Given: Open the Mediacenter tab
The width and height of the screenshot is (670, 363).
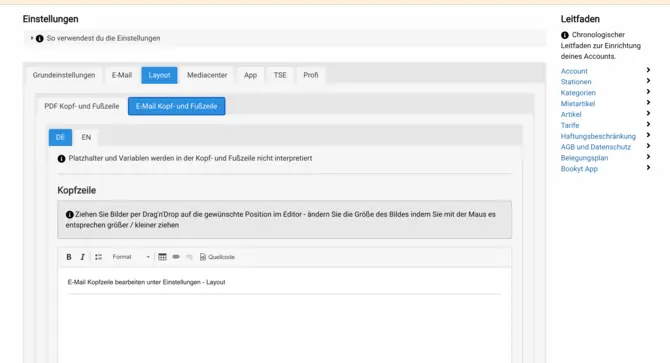Looking at the screenshot, I should [207, 75].
